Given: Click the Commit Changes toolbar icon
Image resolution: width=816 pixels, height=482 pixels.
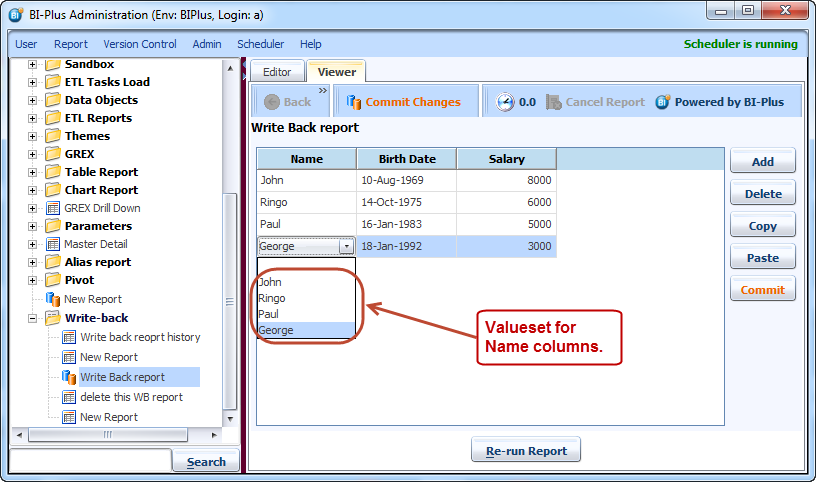Looking at the screenshot, I should click(353, 102).
